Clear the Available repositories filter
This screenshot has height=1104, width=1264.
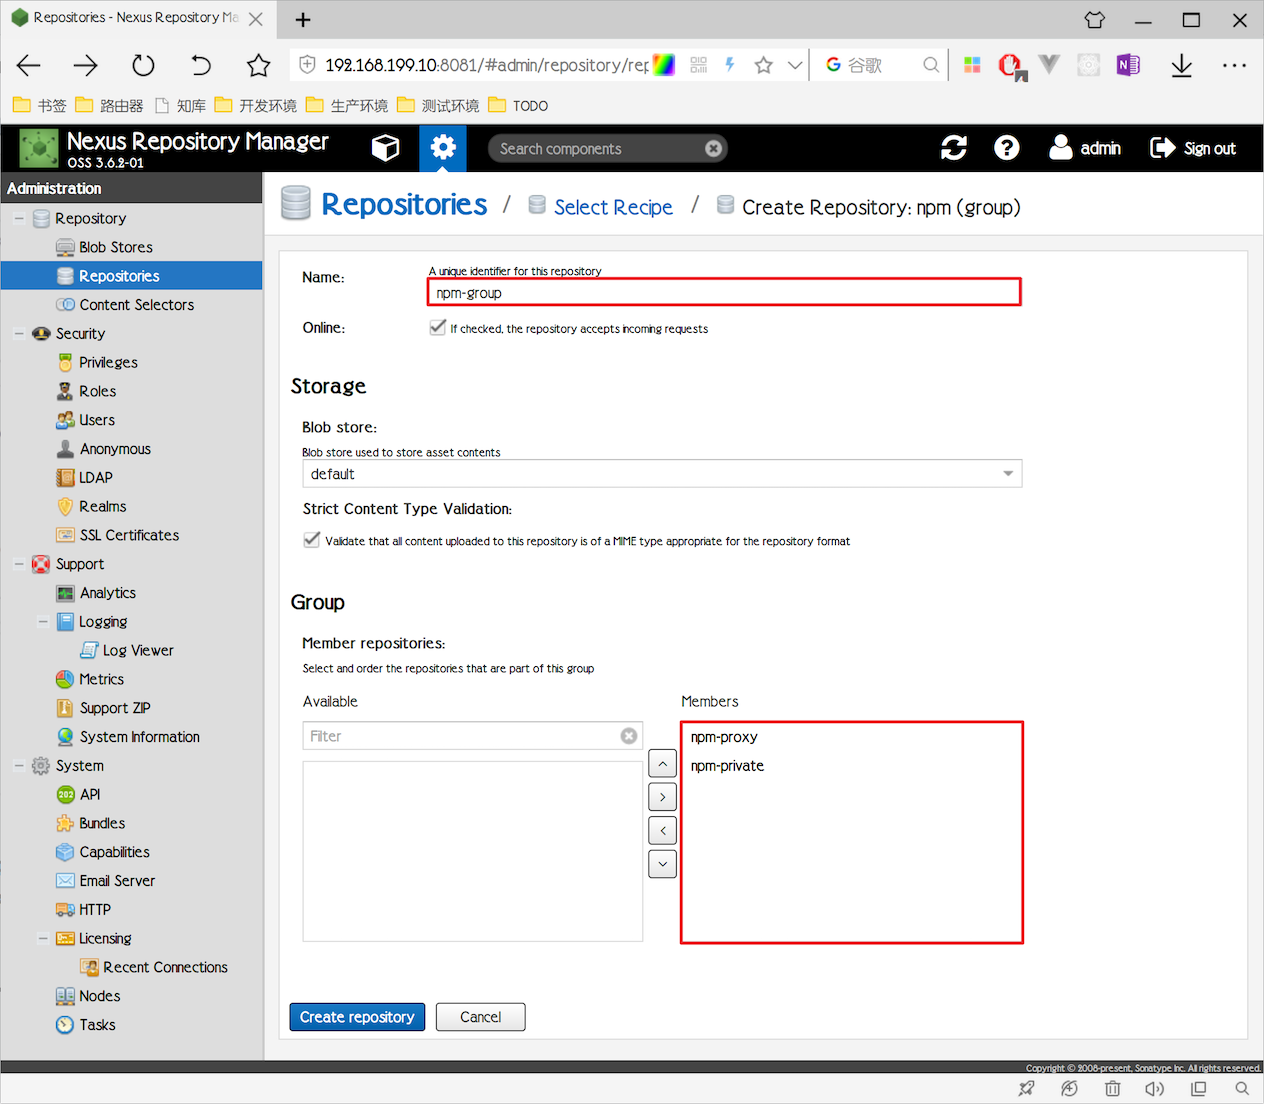629,736
